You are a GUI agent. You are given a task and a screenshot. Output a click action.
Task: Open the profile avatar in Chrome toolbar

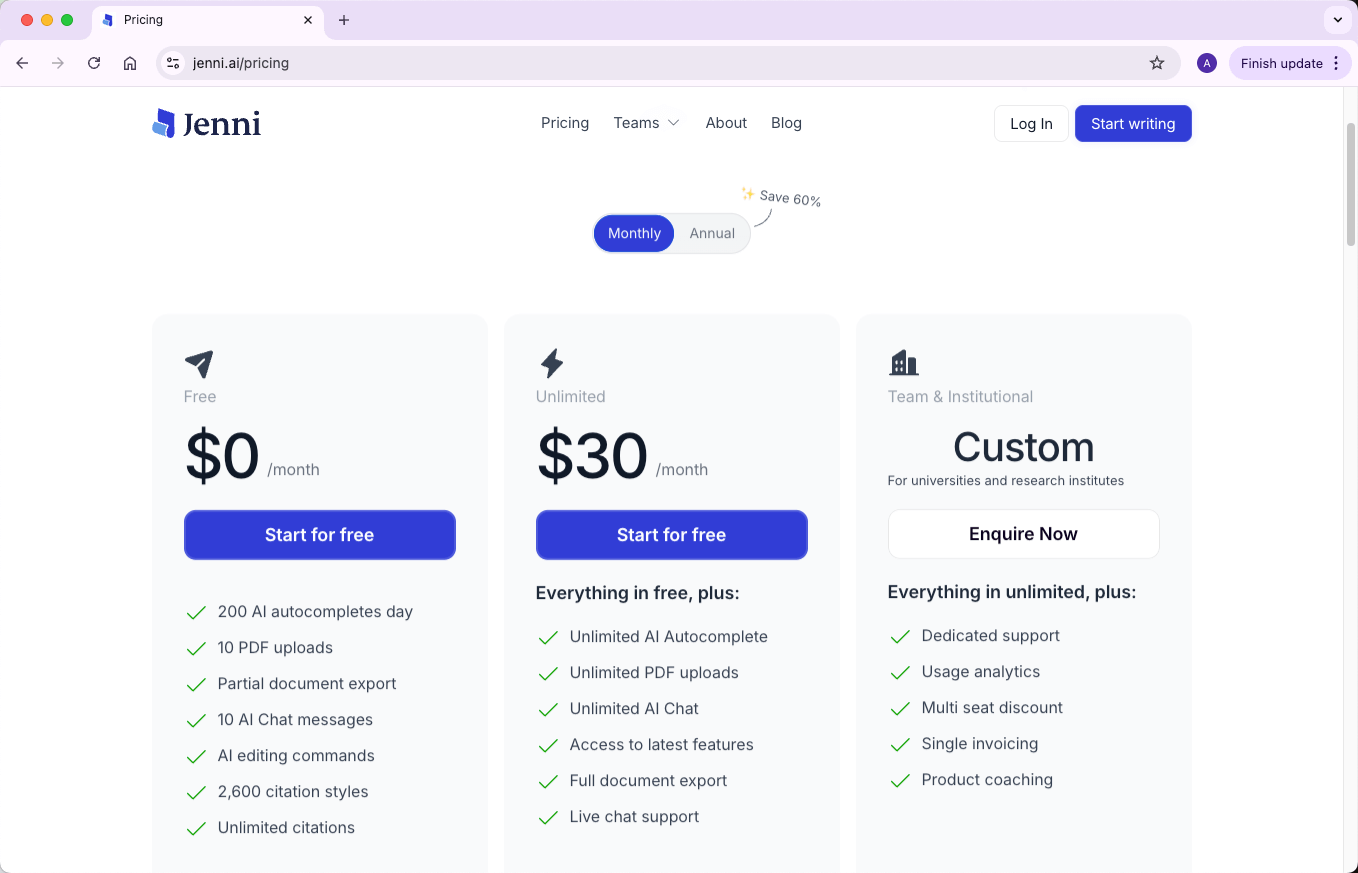click(1207, 63)
